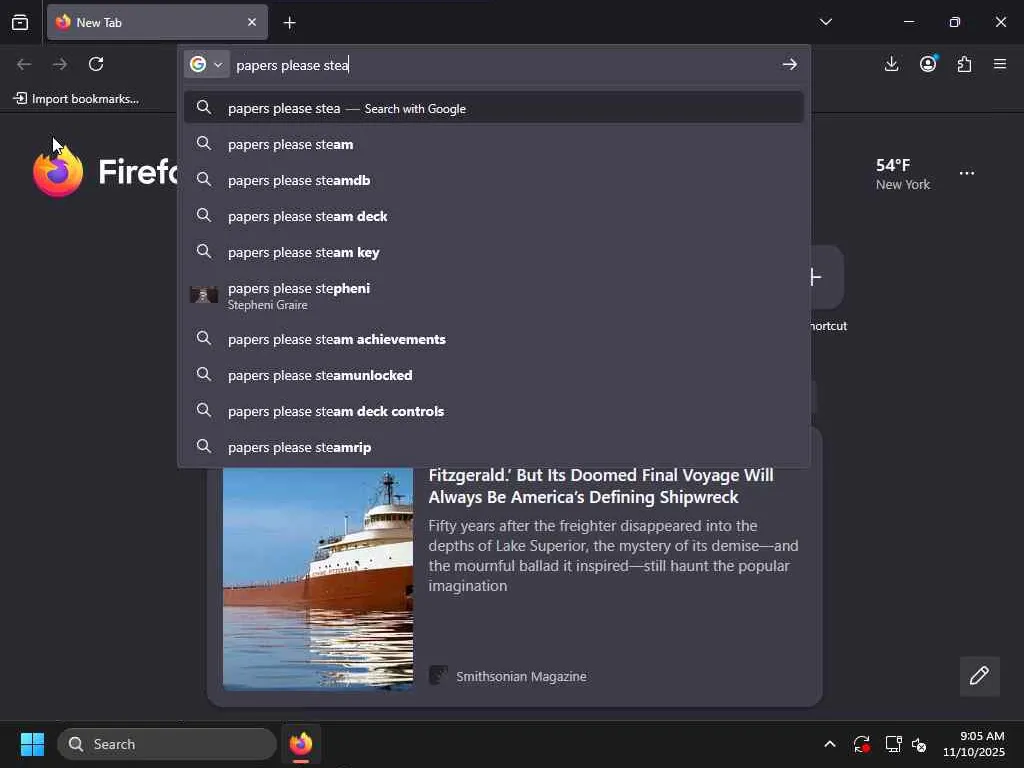Close the New Tab tab
Screen dimensions: 1024x768
pos(252,22)
